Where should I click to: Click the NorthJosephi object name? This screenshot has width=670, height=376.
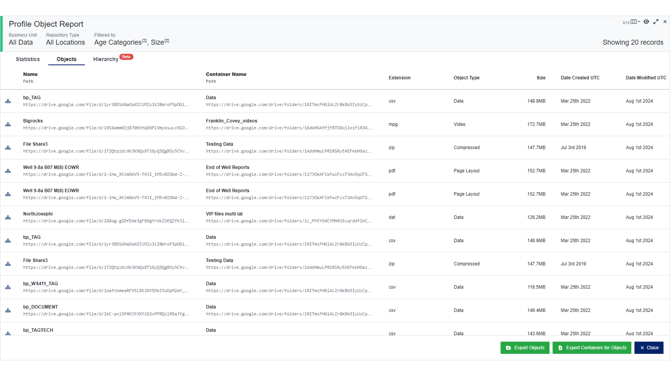[38, 214]
